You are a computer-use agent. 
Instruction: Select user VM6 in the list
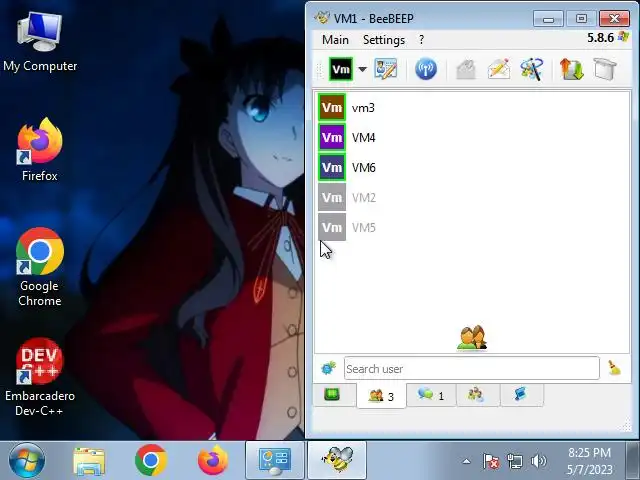(x=472, y=167)
